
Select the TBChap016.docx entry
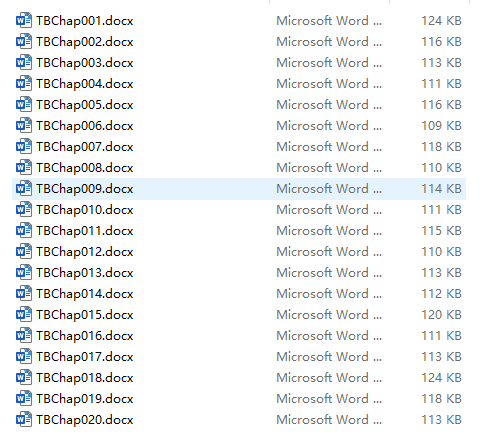coord(85,336)
